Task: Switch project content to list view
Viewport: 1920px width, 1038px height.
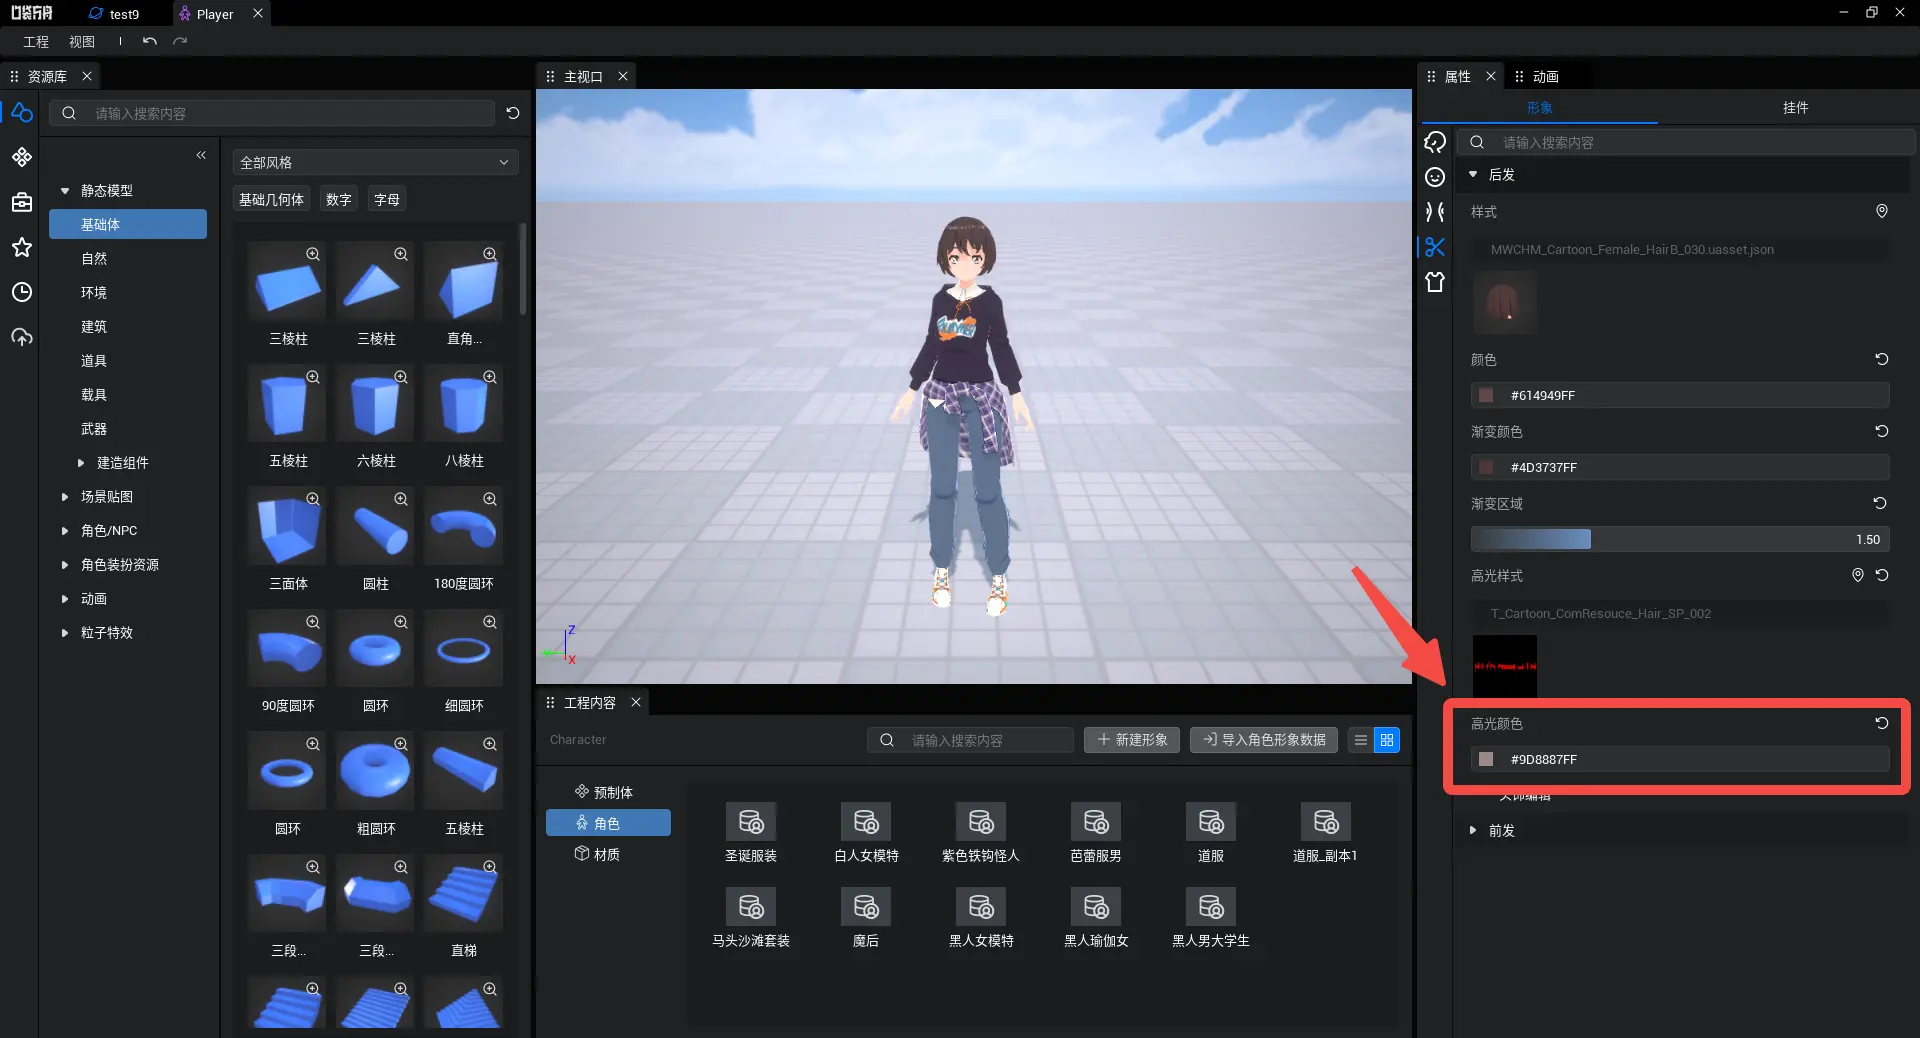Action: click(1360, 740)
